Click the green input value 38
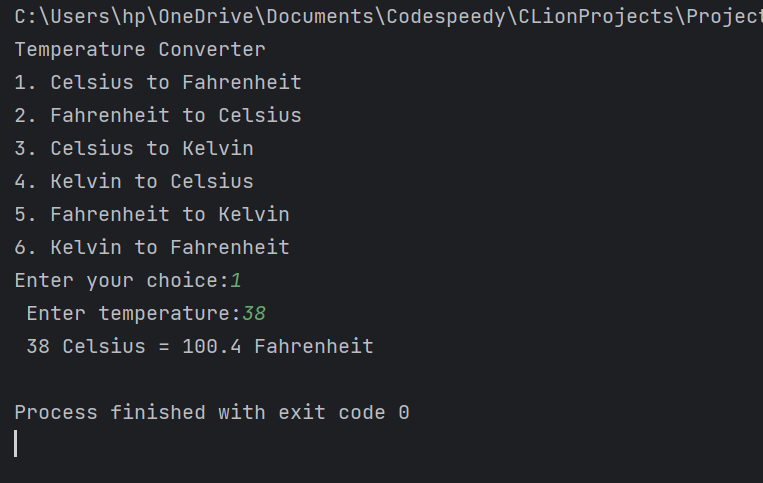763x483 pixels. (x=254, y=314)
